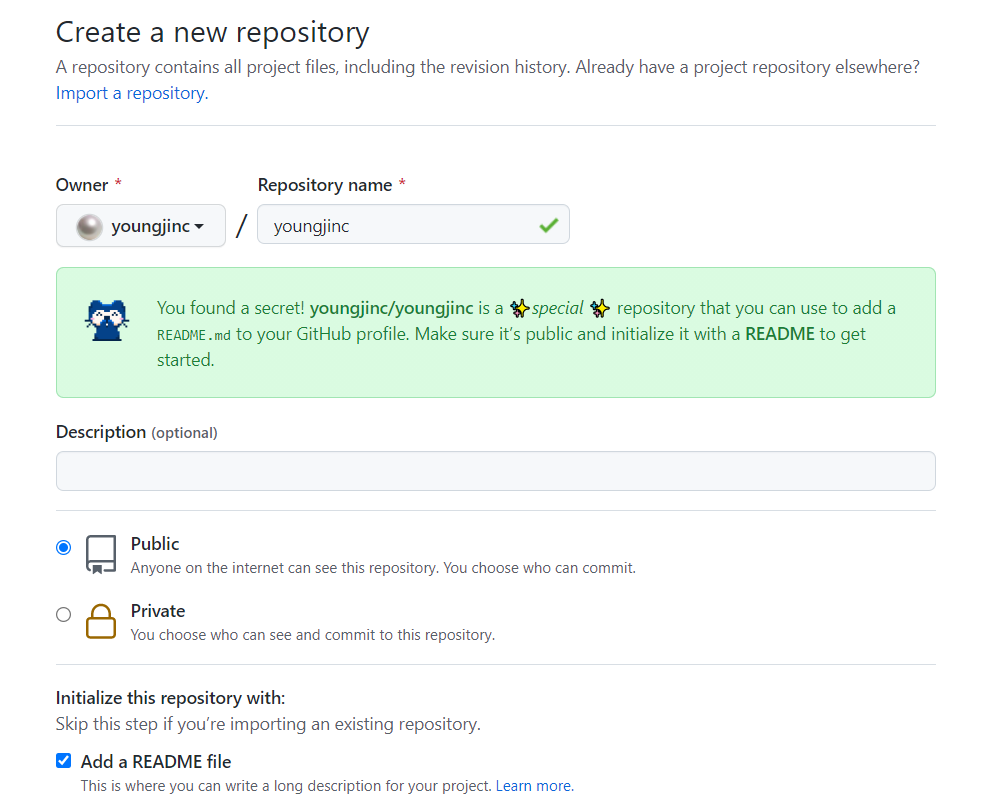
Task: Click the README.md monospace text in the banner
Action: click(193, 335)
